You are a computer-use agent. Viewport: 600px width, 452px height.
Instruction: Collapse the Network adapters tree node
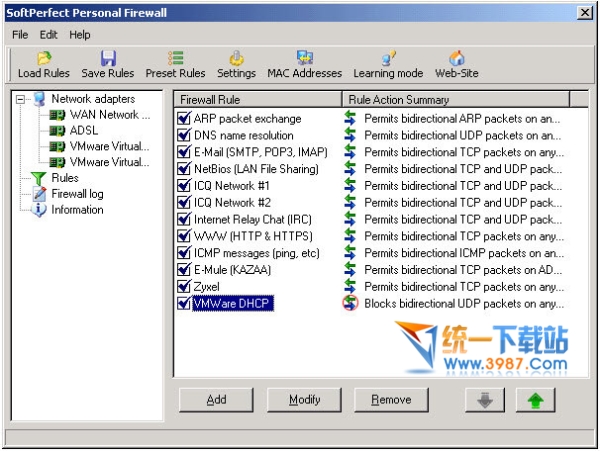pyautogui.click(x=20, y=100)
